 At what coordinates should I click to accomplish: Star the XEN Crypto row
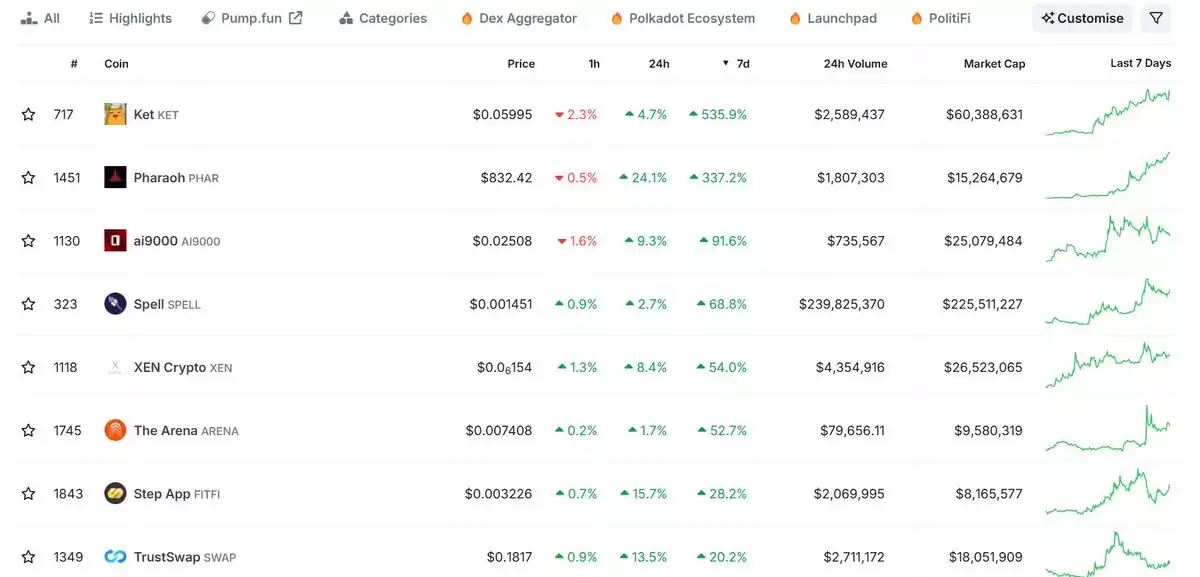pyautogui.click(x=28, y=367)
